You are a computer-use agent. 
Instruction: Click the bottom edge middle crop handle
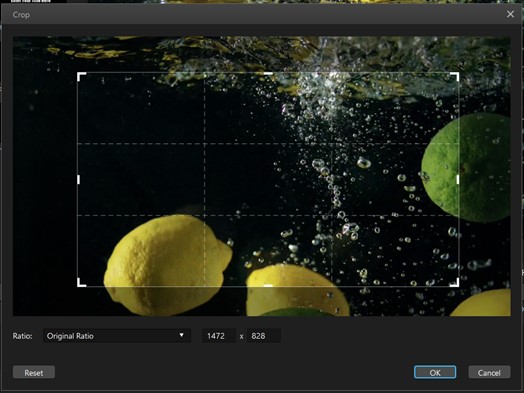(268, 286)
